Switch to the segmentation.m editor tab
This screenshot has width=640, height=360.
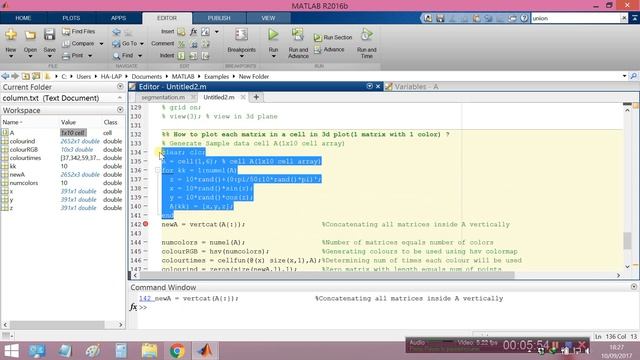[x=163, y=98]
